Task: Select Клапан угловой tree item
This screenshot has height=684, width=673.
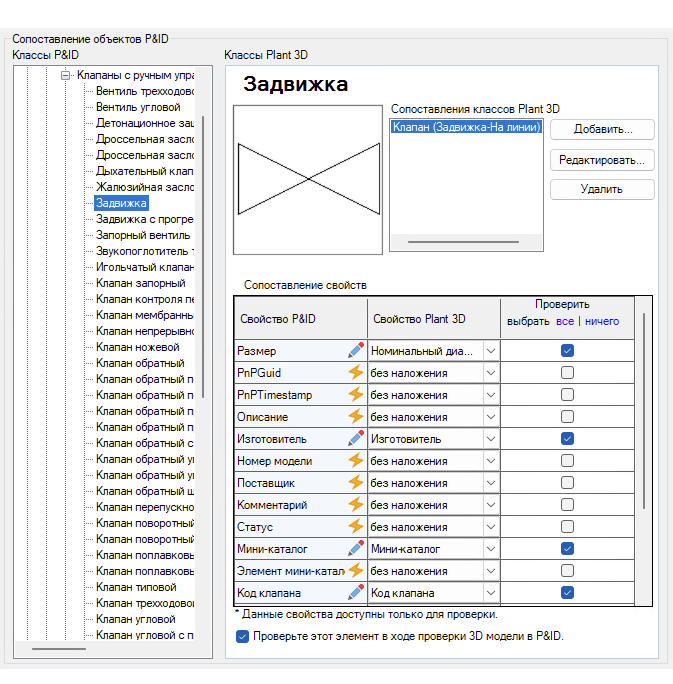Action: point(136,619)
